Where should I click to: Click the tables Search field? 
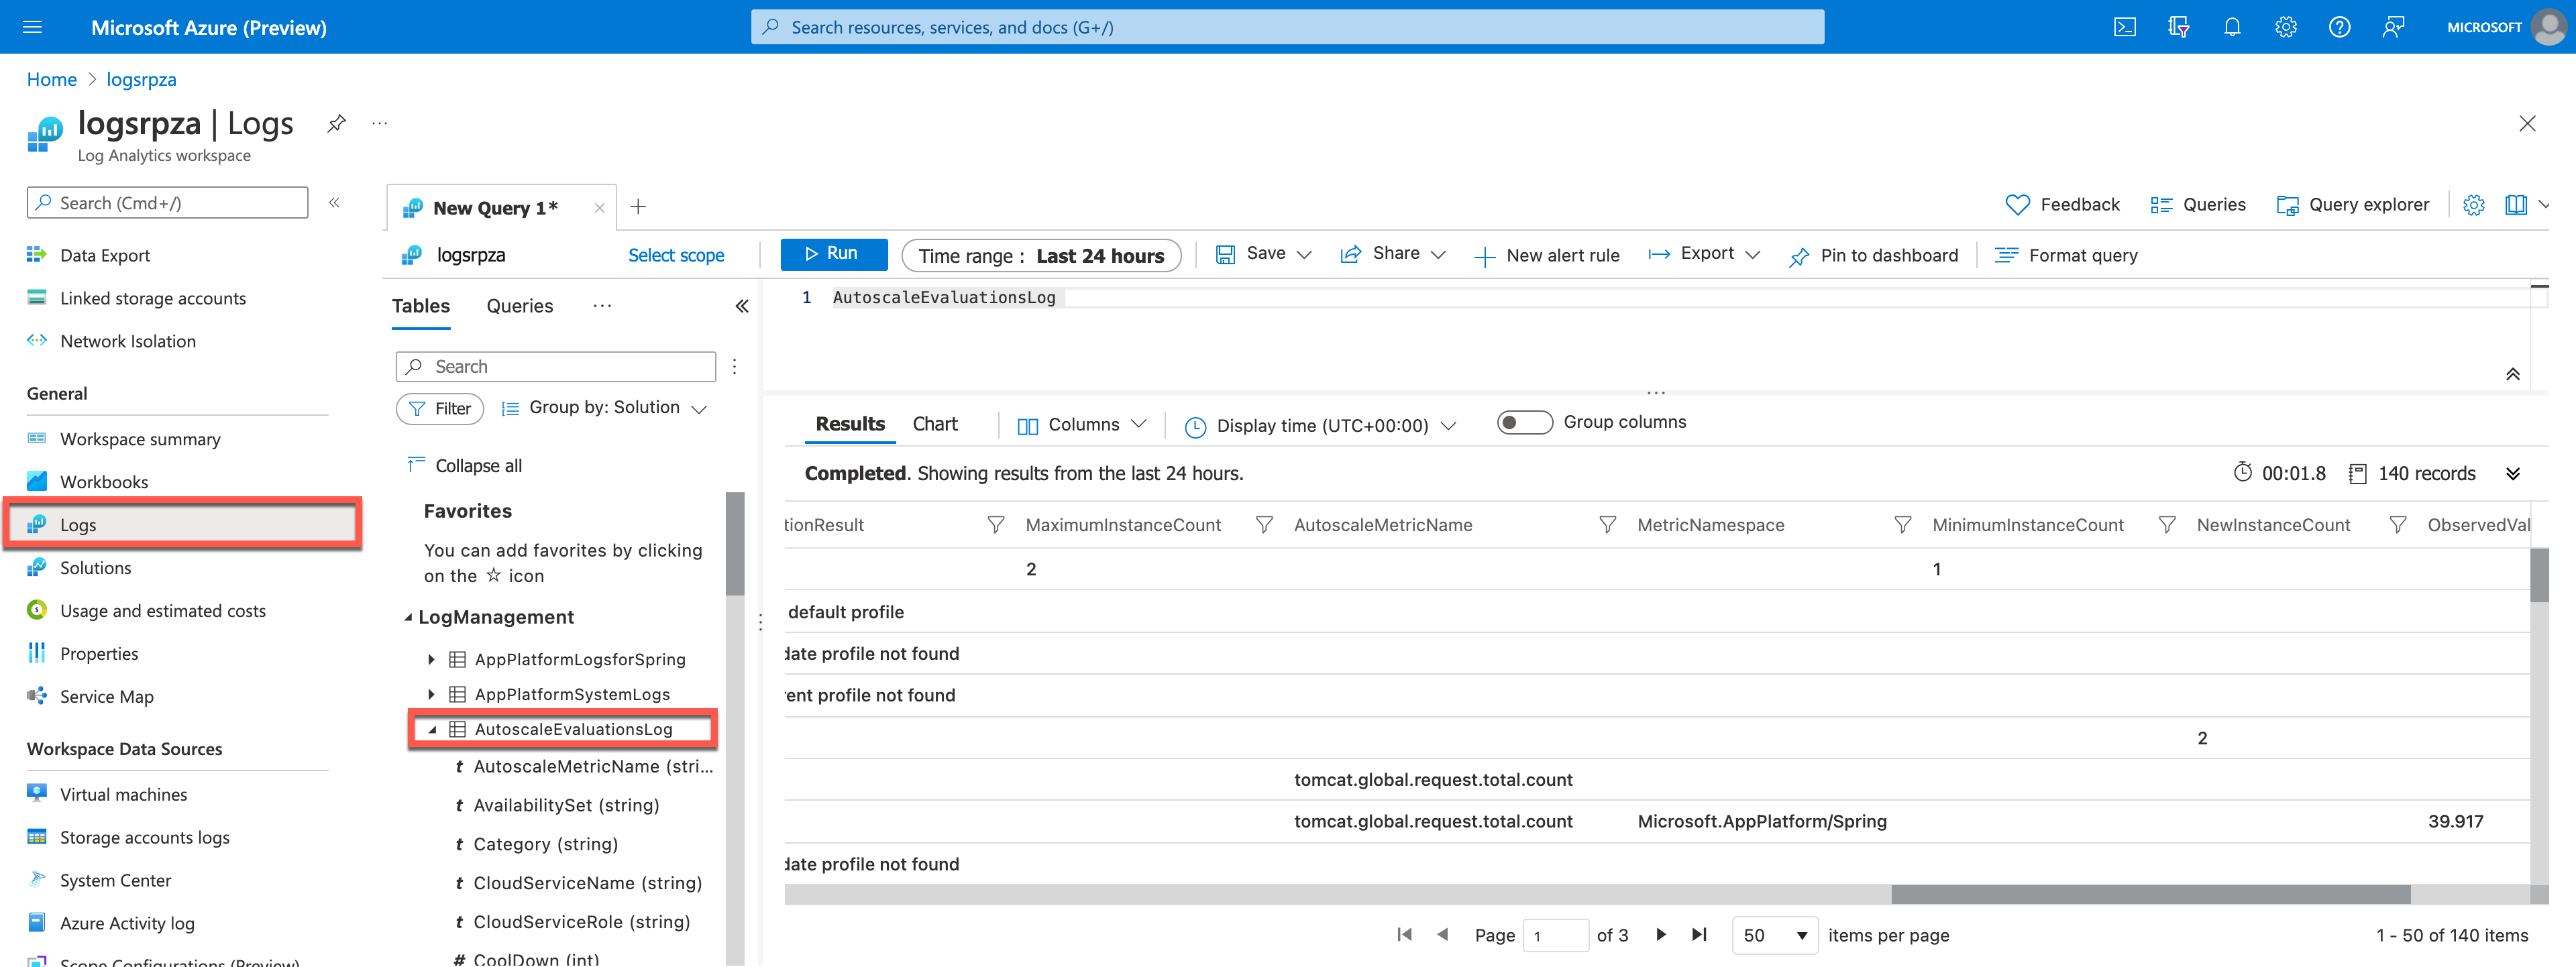pos(556,367)
